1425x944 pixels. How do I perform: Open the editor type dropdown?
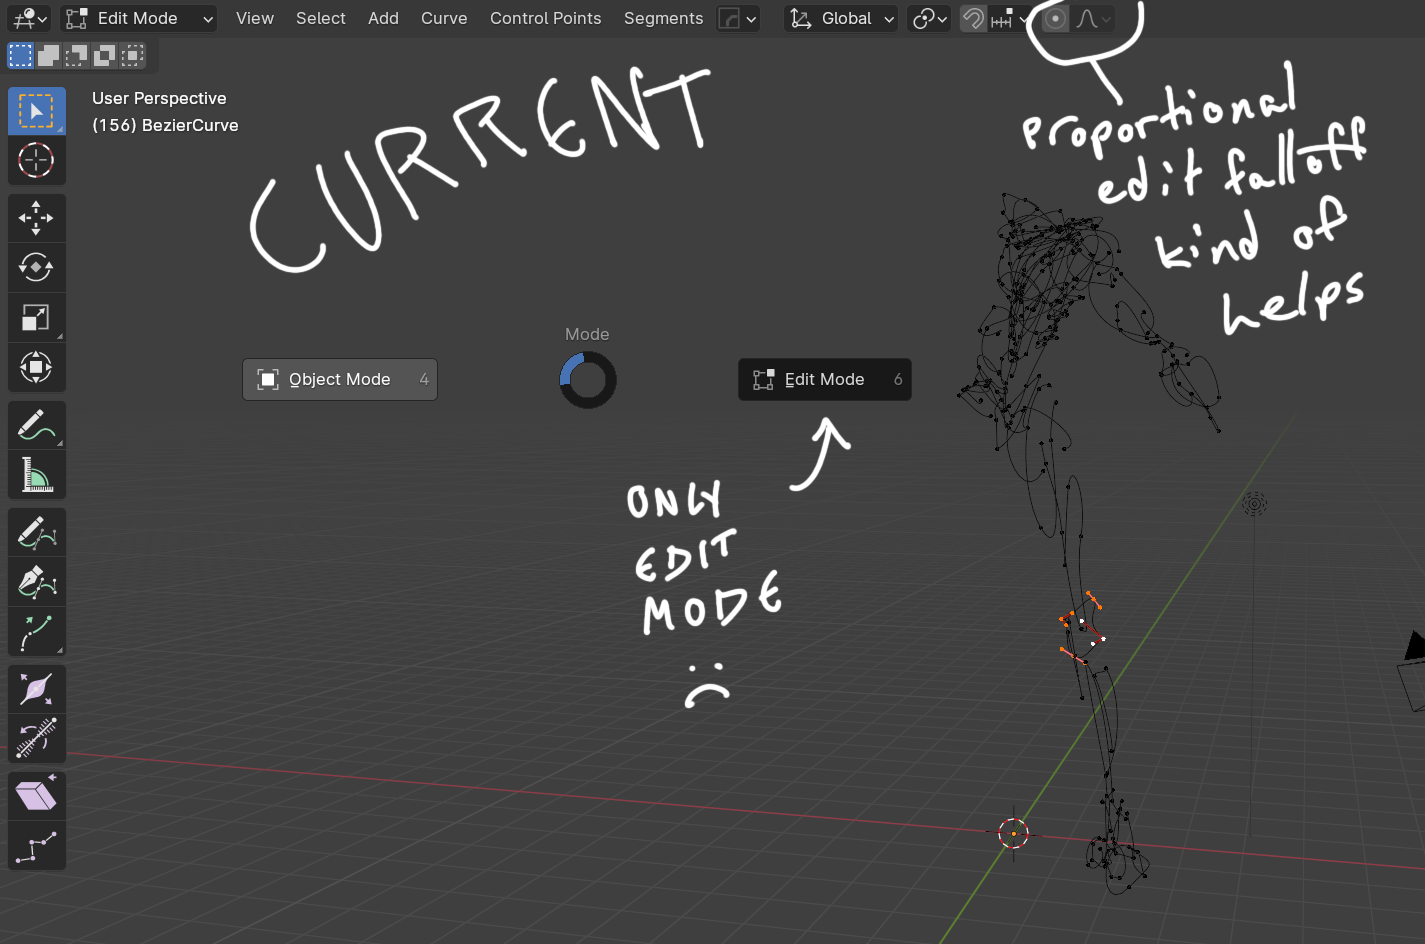tap(29, 18)
